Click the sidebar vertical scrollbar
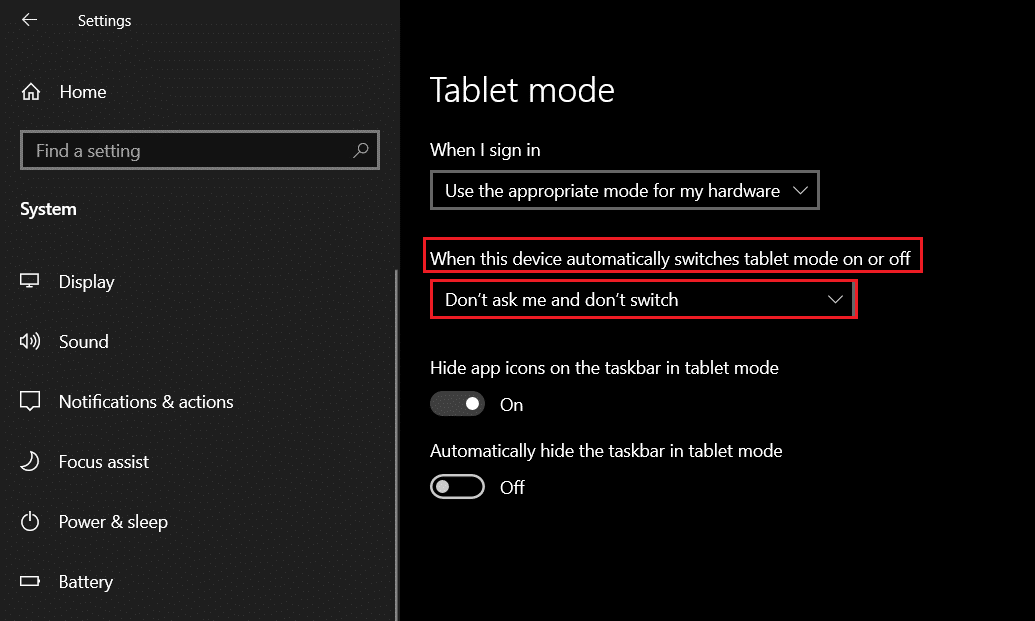Image resolution: width=1035 pixels, height=621 pixels. 397,440
